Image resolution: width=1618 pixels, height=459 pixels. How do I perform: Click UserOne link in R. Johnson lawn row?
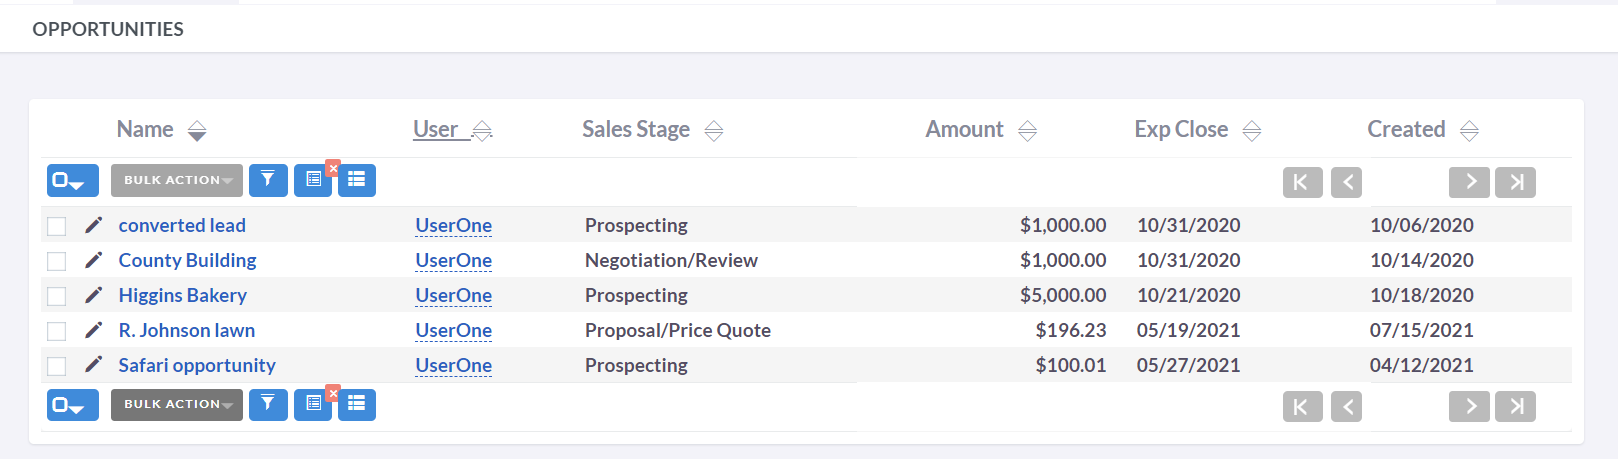tap(453, 330)
